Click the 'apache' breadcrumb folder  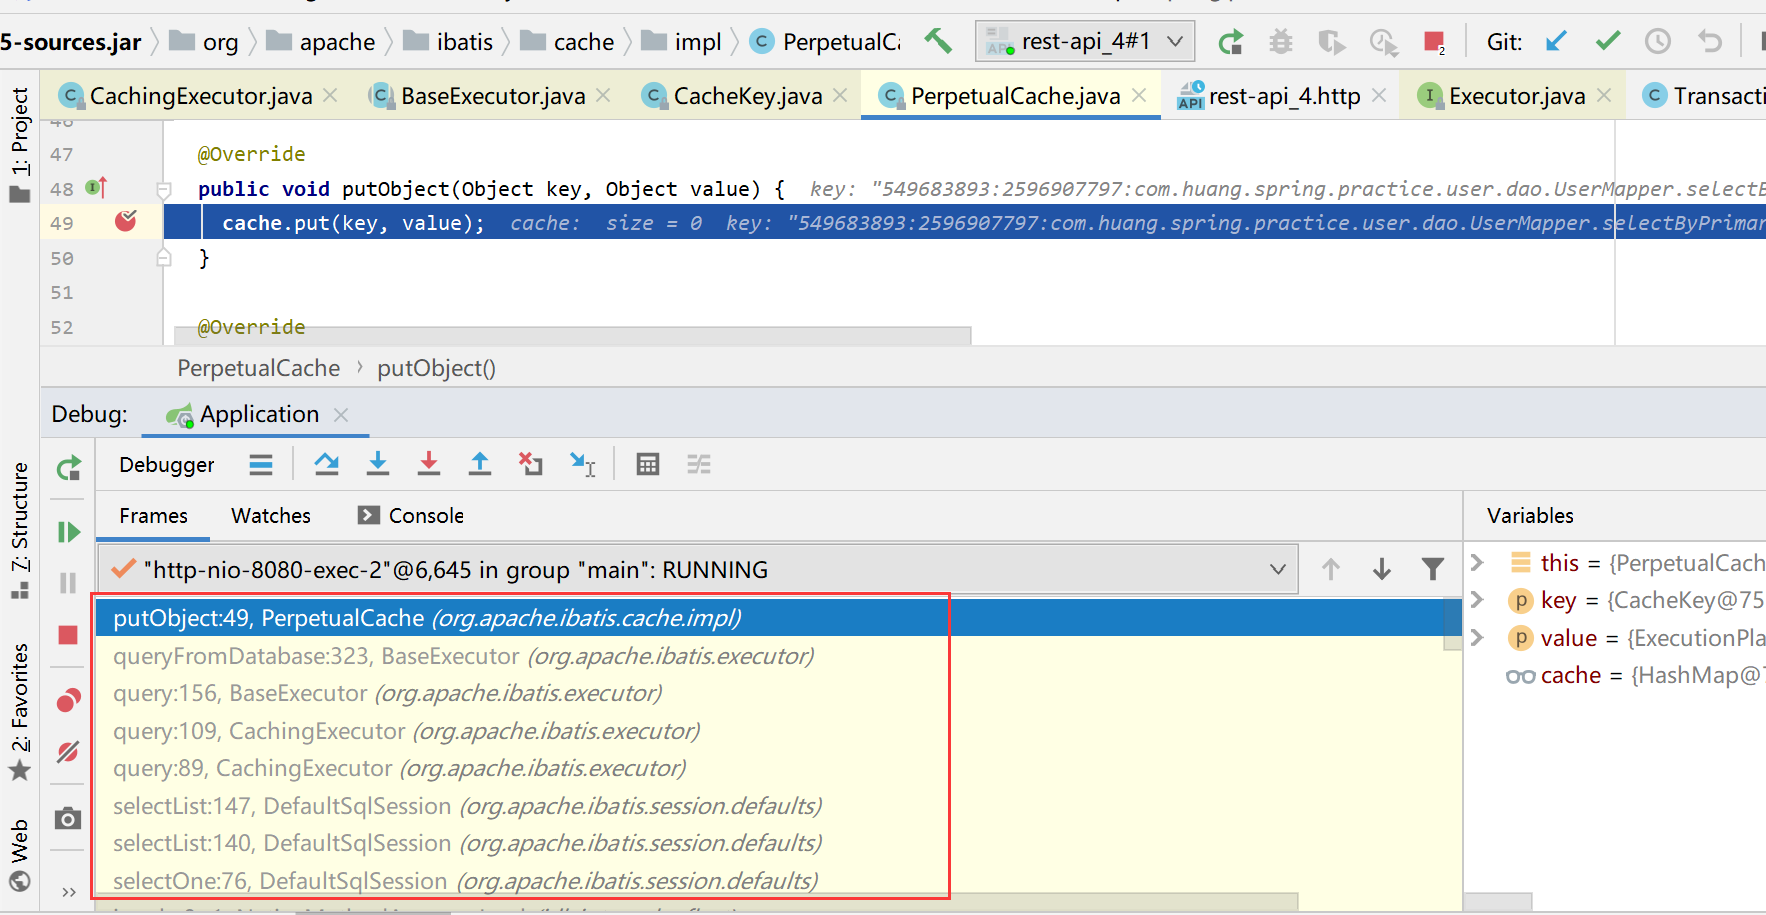pyautogui.click(x=320, y=42)
